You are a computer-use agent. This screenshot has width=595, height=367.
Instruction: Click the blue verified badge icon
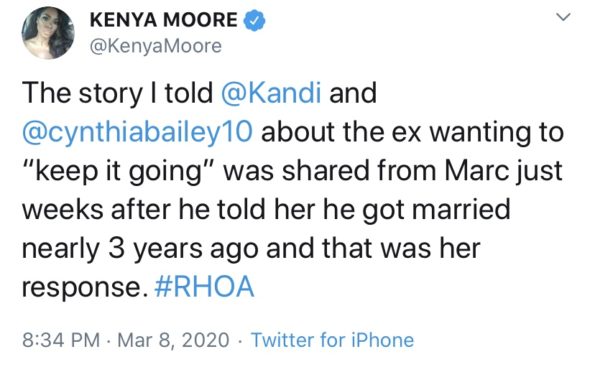point(254,20)
